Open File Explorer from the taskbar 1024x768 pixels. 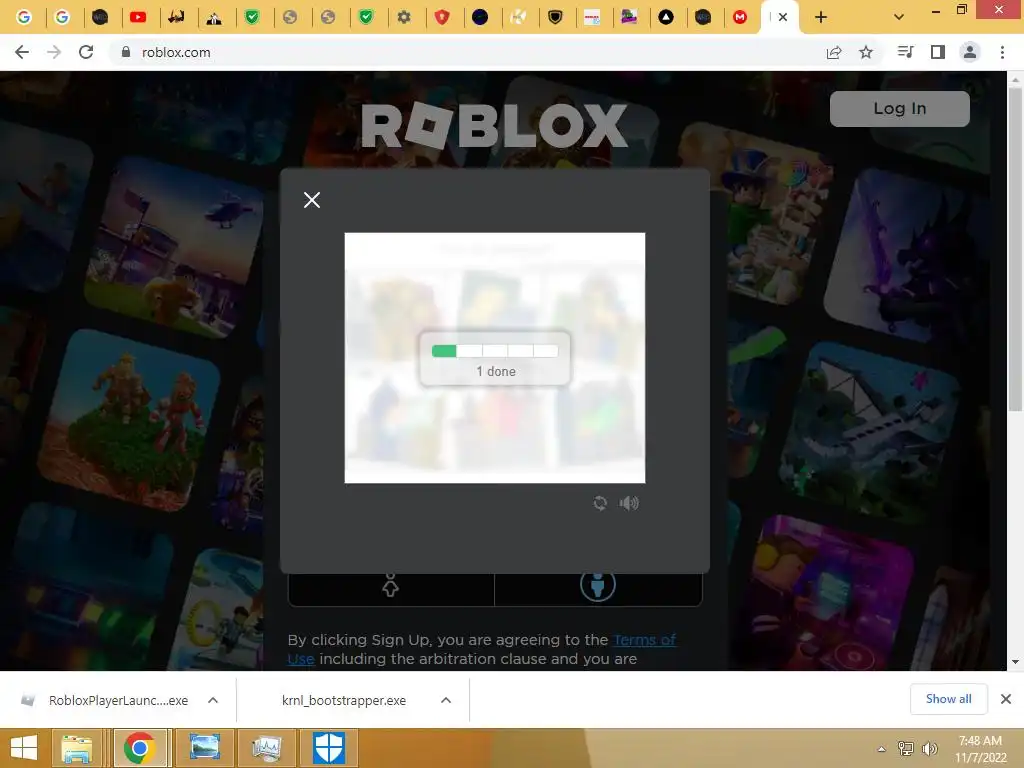[76, 748]
